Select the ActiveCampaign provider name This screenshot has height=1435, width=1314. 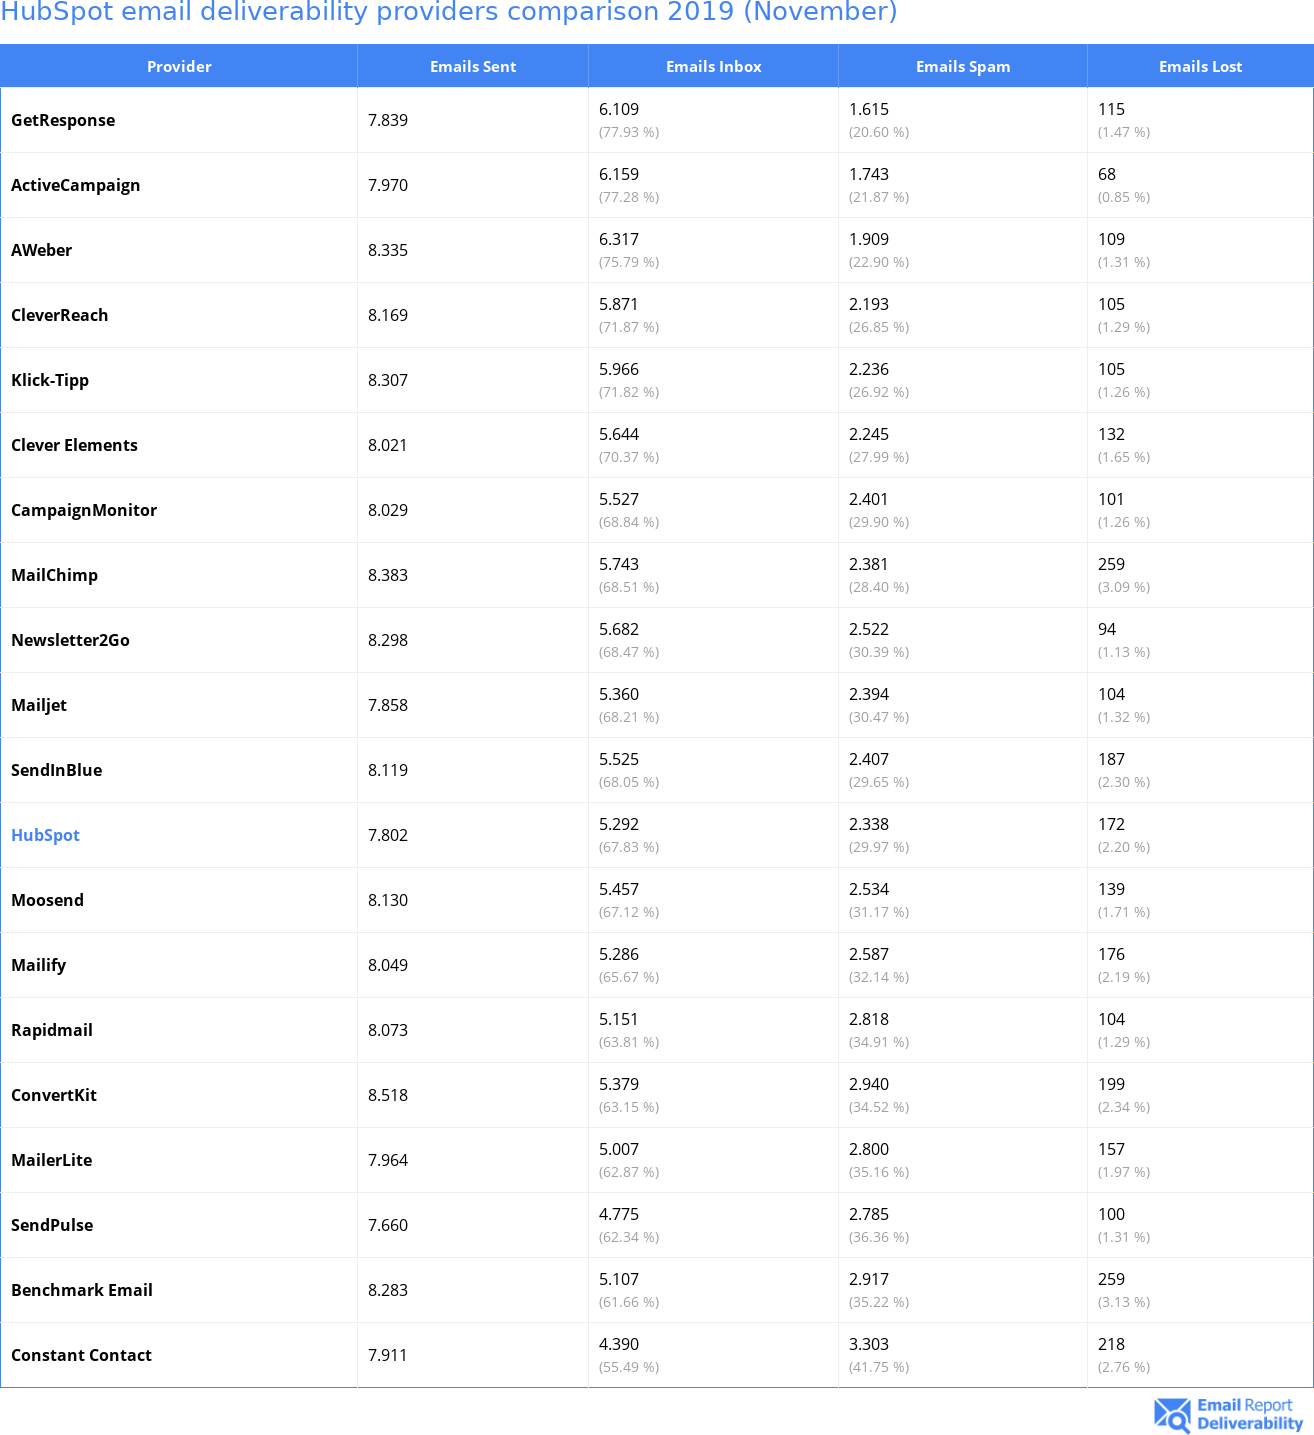75,185
